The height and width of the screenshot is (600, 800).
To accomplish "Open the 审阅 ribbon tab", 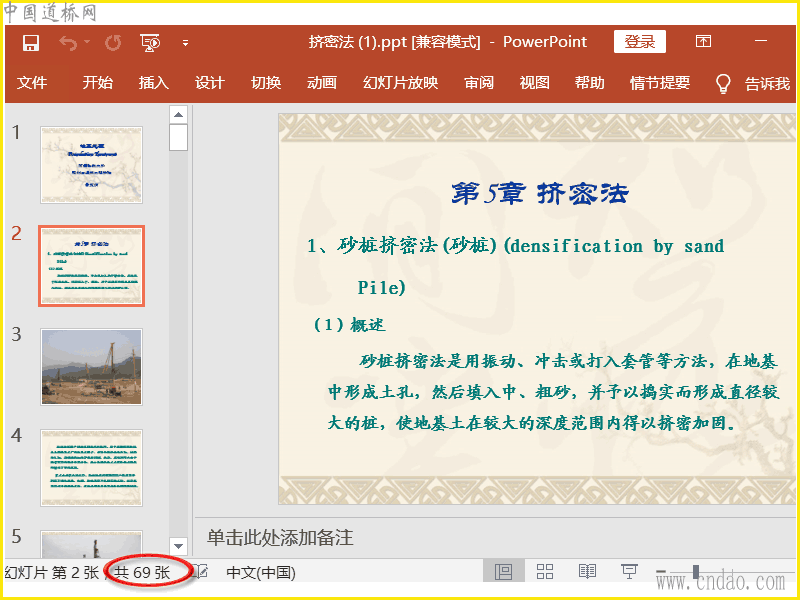I will coord(479,83).
